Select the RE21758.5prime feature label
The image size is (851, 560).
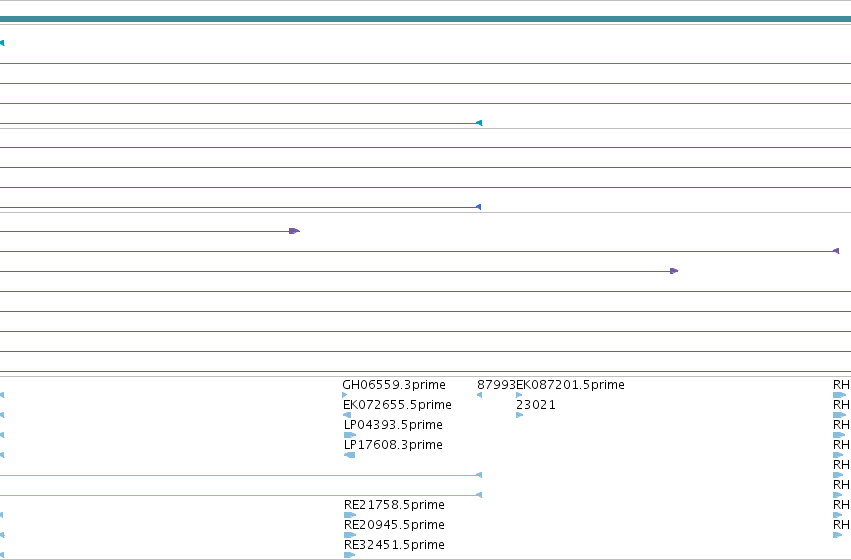394,505
